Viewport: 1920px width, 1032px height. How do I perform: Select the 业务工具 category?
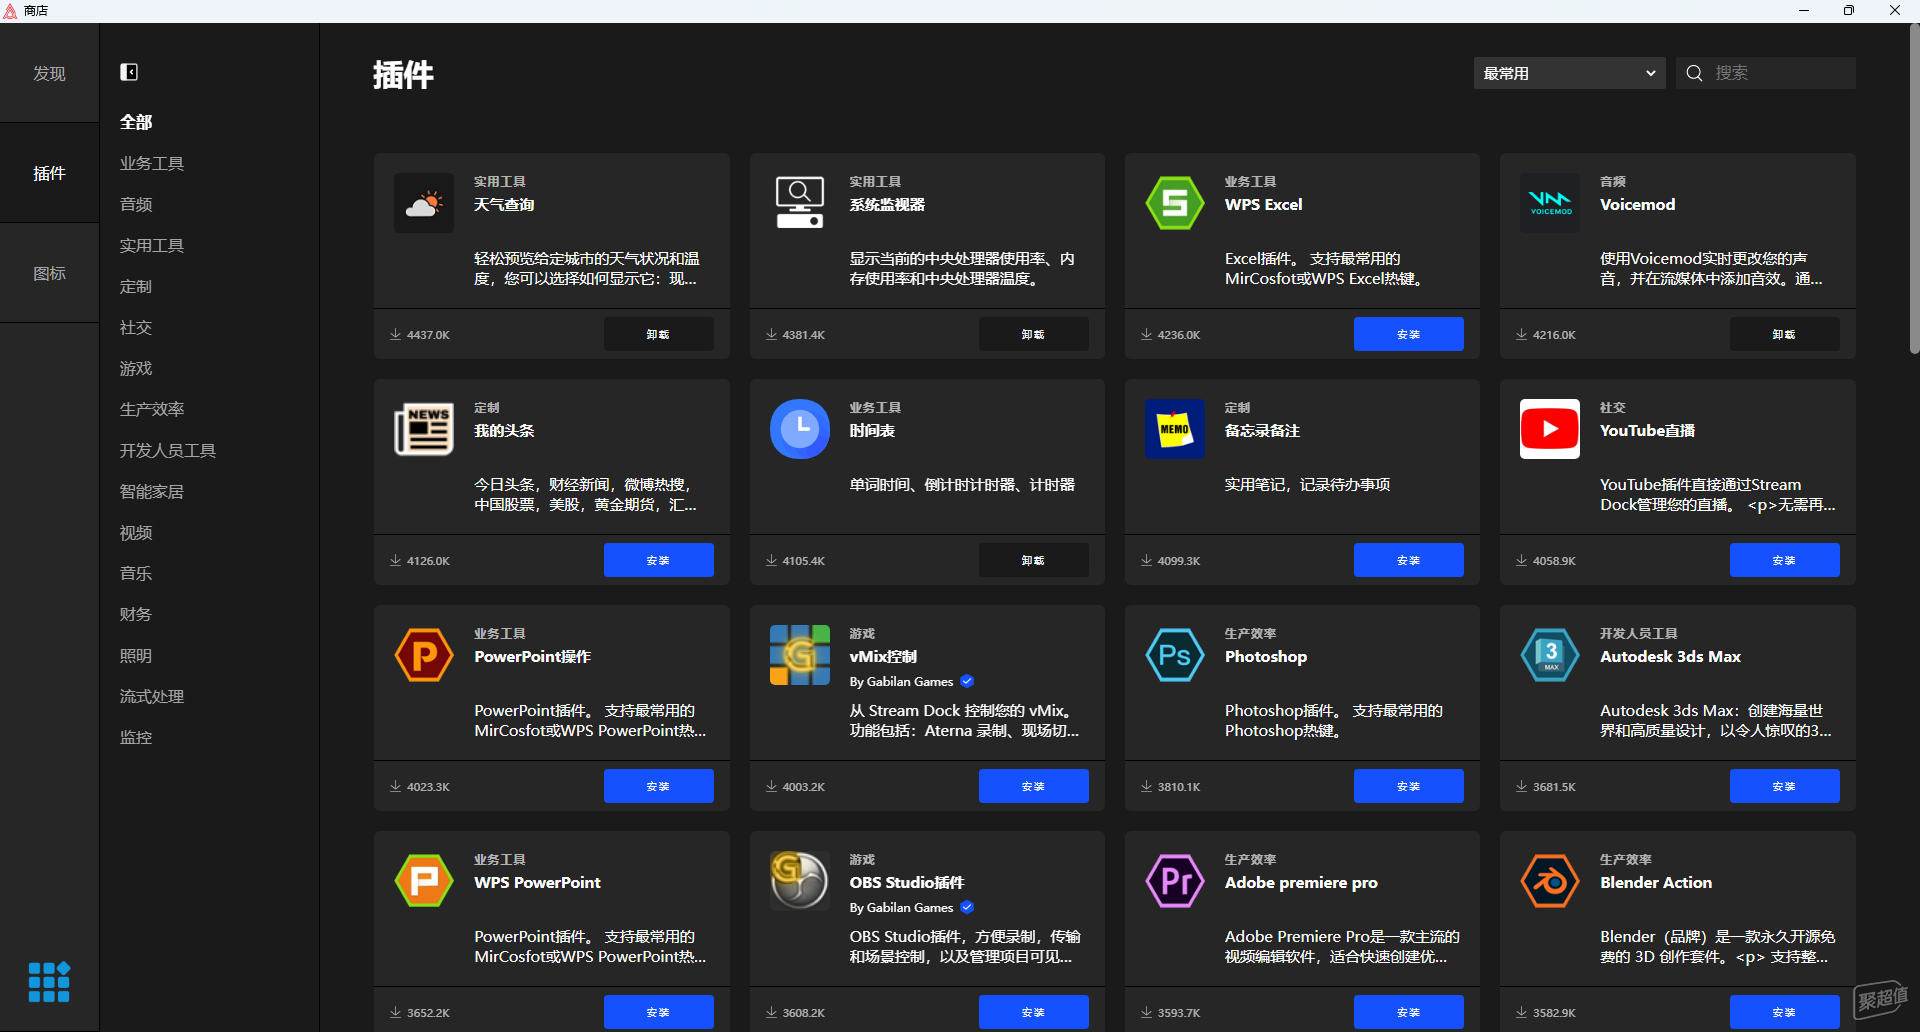click(x=152, y=163)
